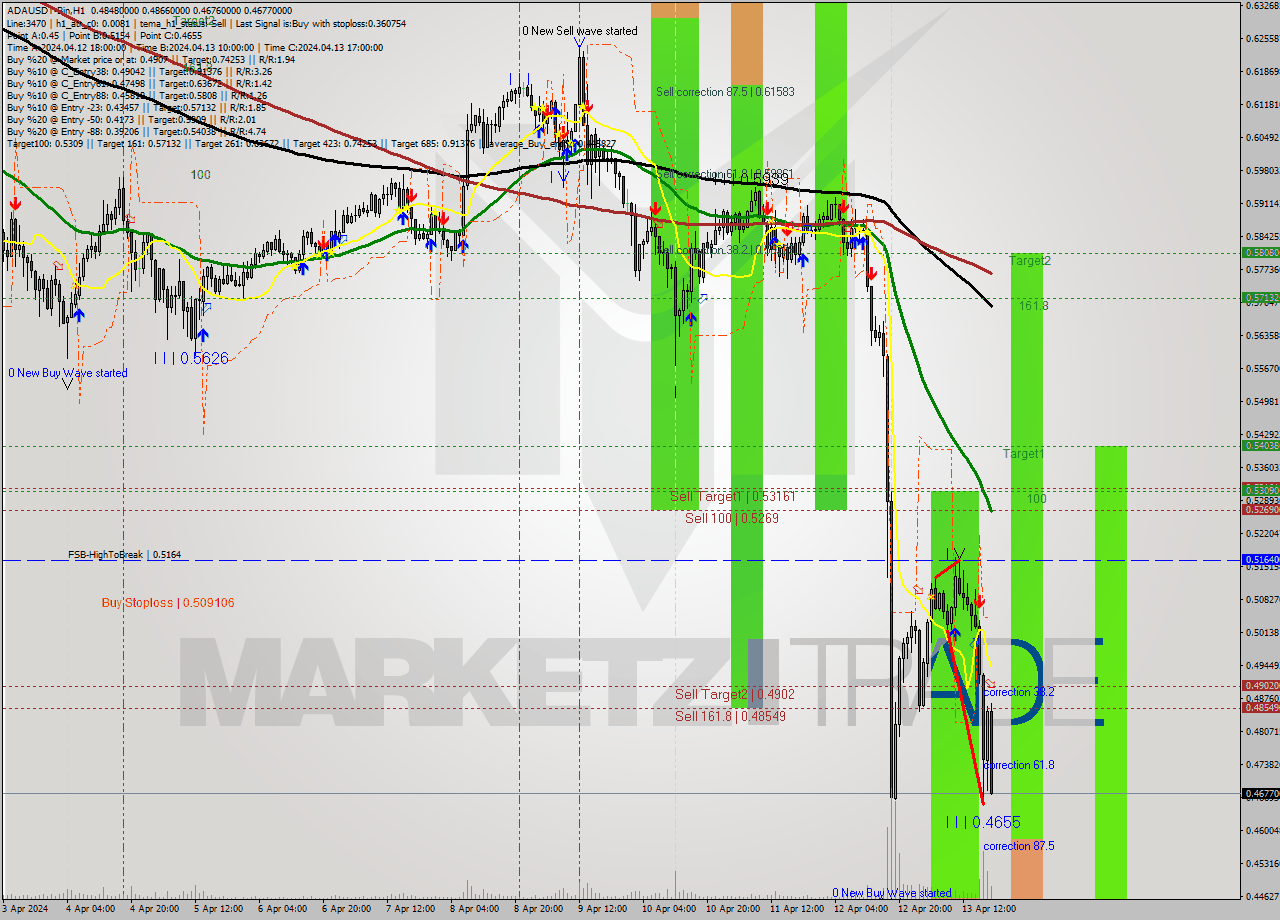
Task: Click the 'Buy %20 @ Entry -88: 0.39206' line
Action: pyautogui.click(x=136, y=131)
